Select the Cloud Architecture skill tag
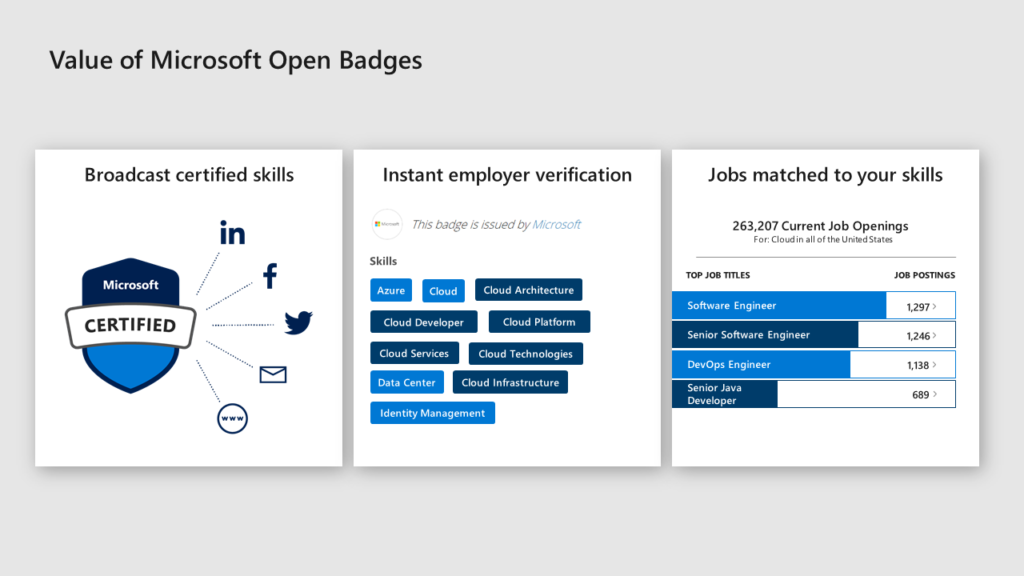Viewport: 1024px width, 576px height. [x=528, y=290]
